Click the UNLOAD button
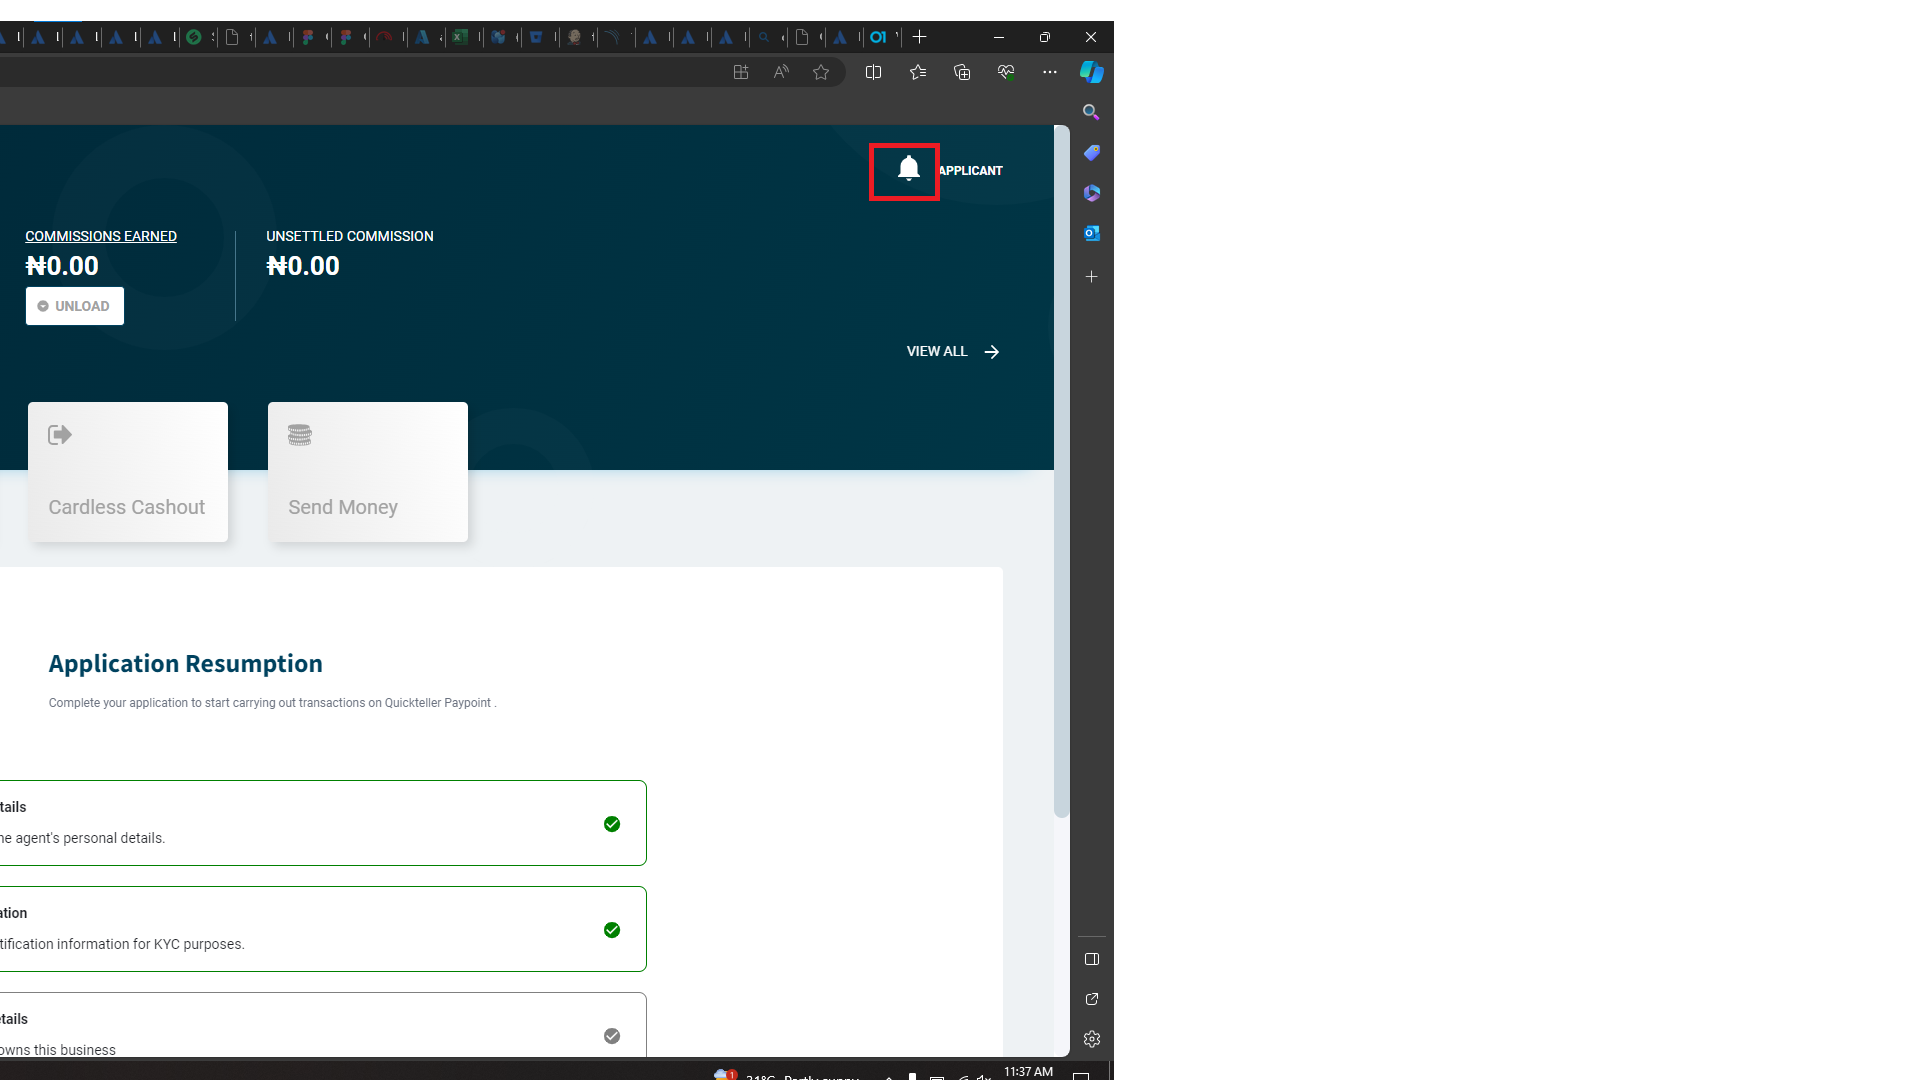1920x1080 pixels. 75,306
